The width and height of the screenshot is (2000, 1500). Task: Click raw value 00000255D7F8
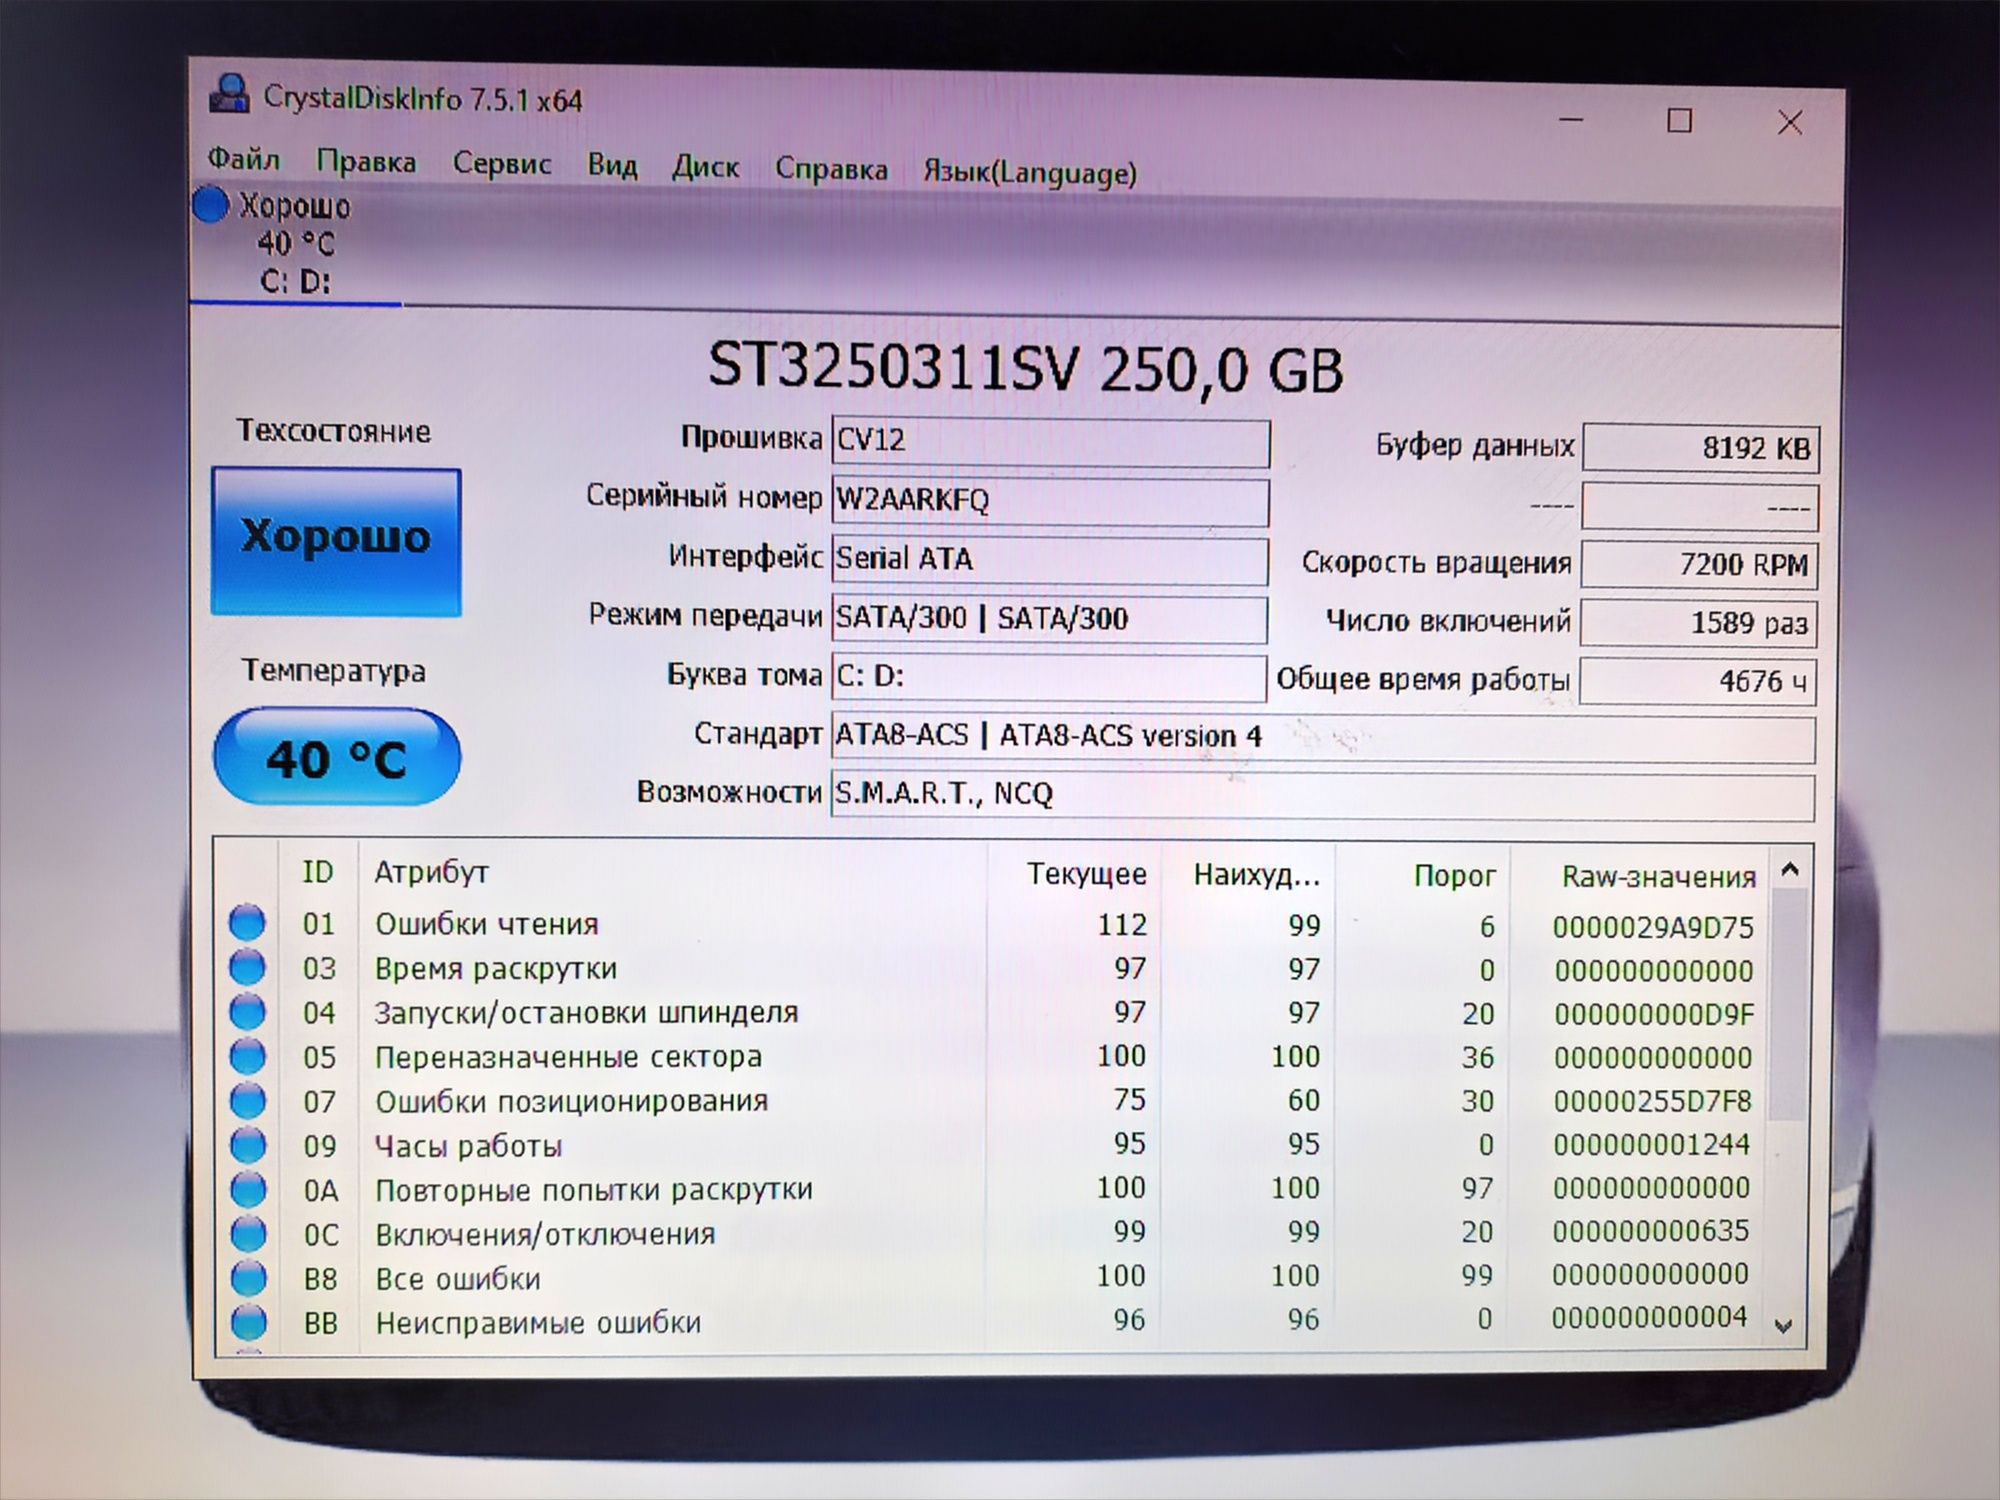(1652, 1102)
